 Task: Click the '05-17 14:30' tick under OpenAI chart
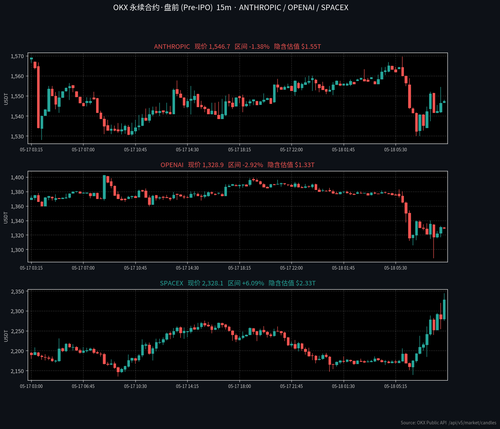click(187, 268)
